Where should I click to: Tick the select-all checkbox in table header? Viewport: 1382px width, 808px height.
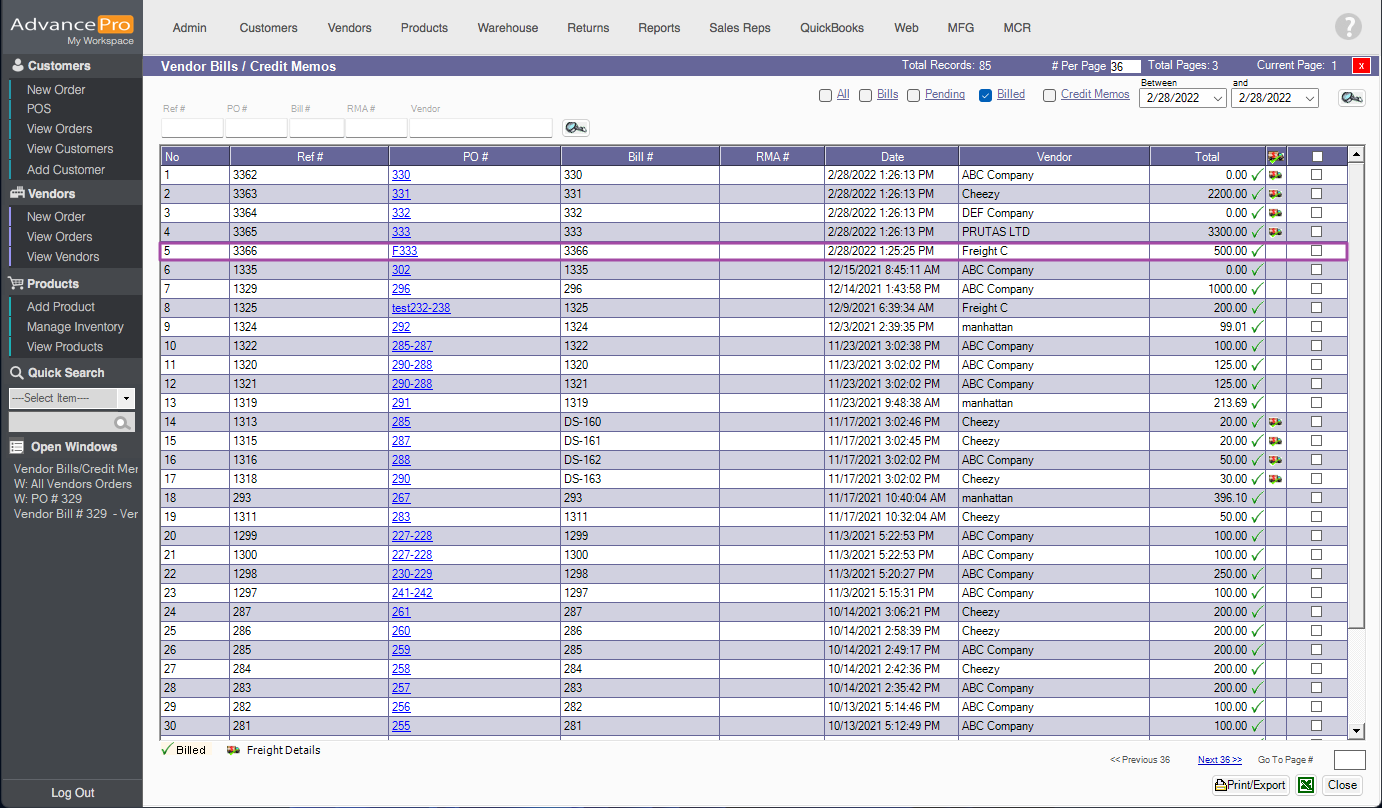click(x=1316, y=157)
